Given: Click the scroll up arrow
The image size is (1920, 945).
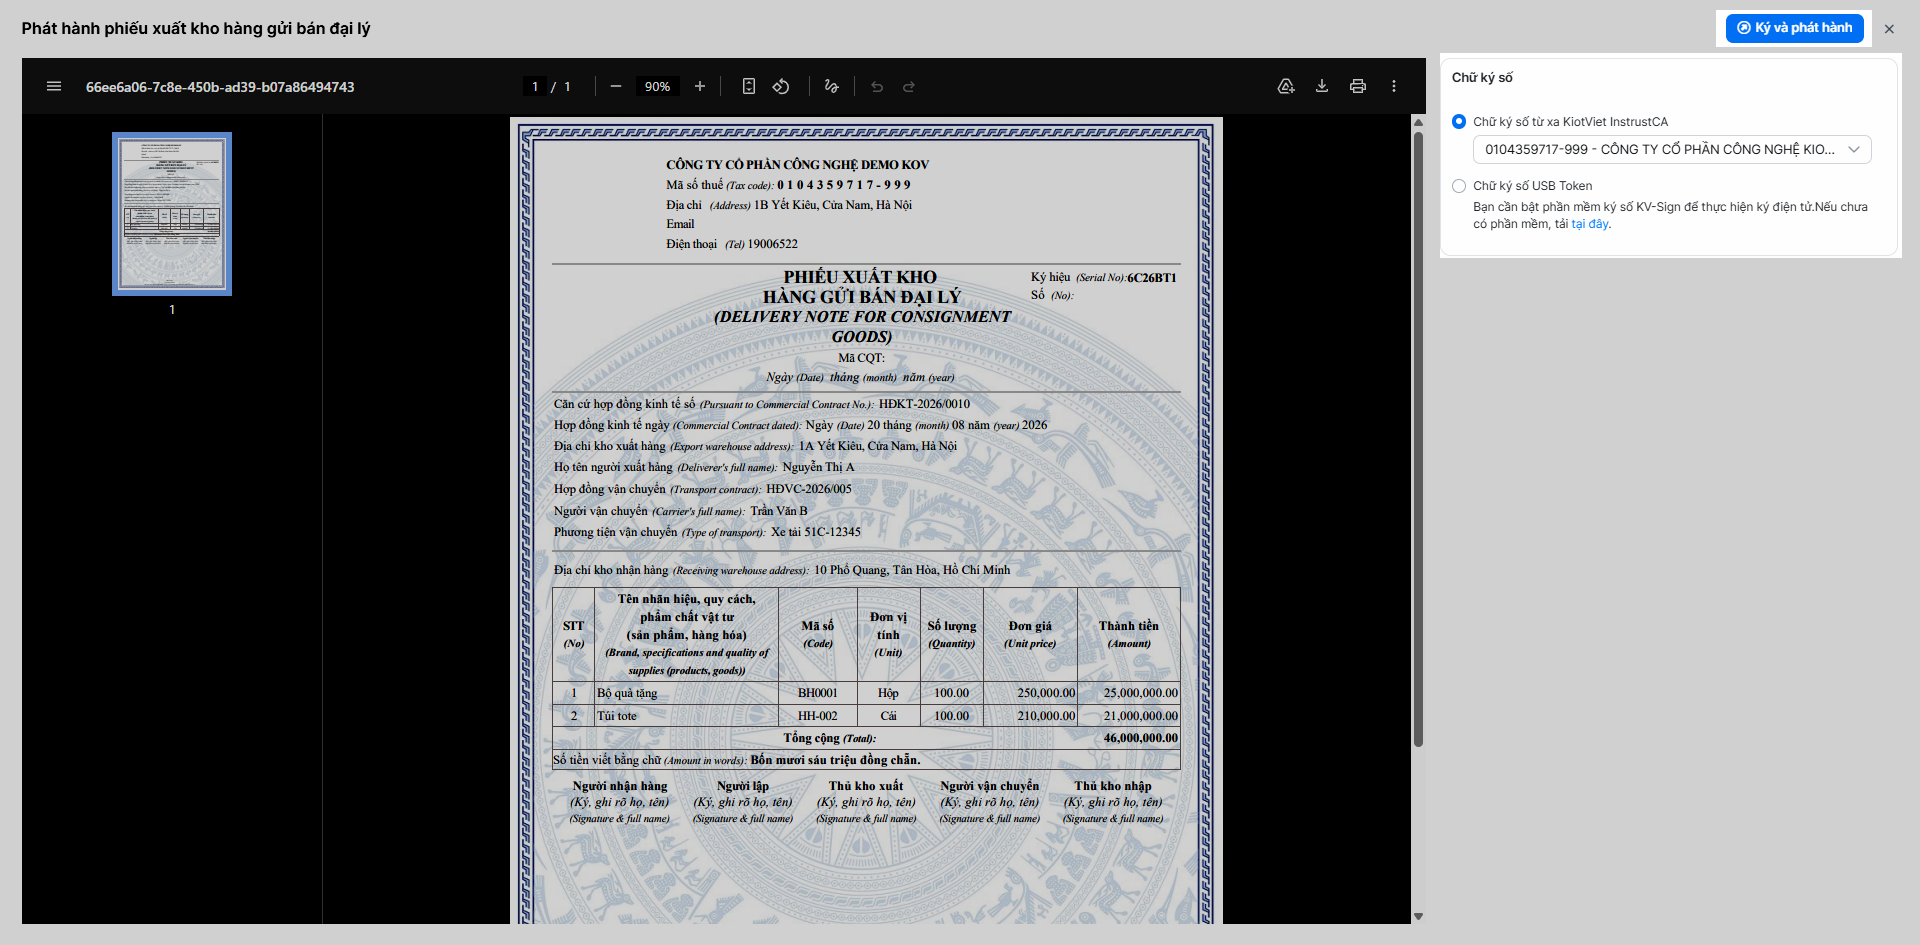Looking at the screenshot, I should click(x=1418, y=122).
